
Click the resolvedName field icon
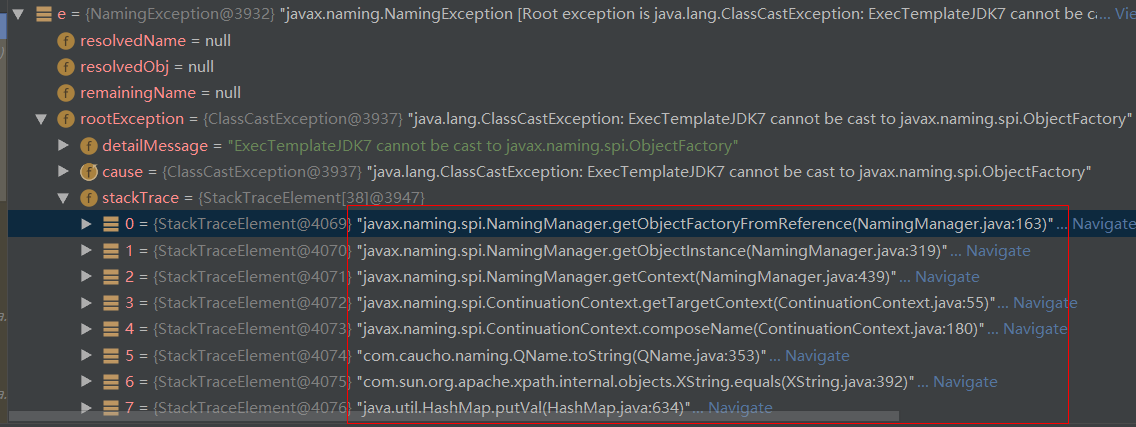pyautogui.click(x=65, y=41)
